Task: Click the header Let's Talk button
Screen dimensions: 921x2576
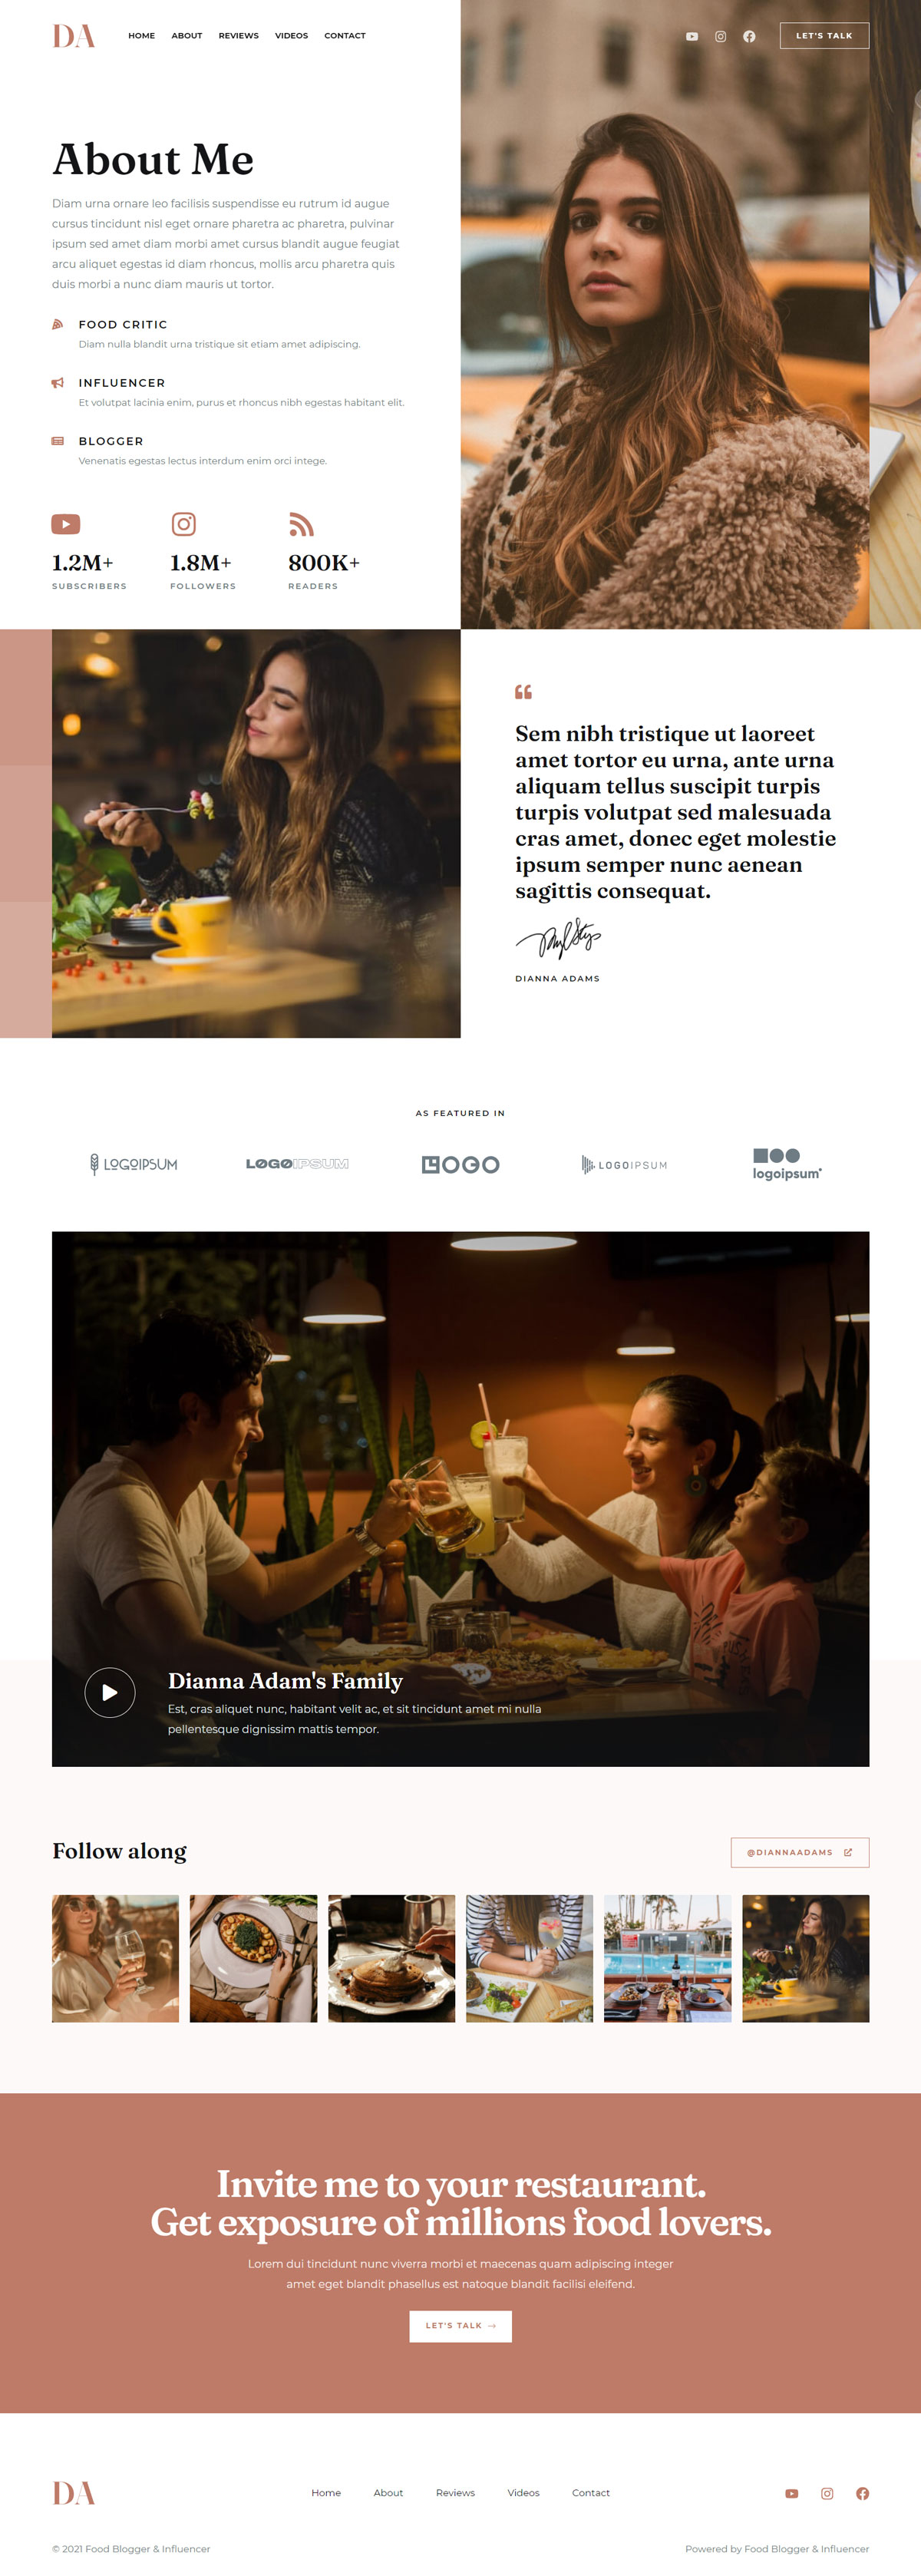Action: pos(824,36)
